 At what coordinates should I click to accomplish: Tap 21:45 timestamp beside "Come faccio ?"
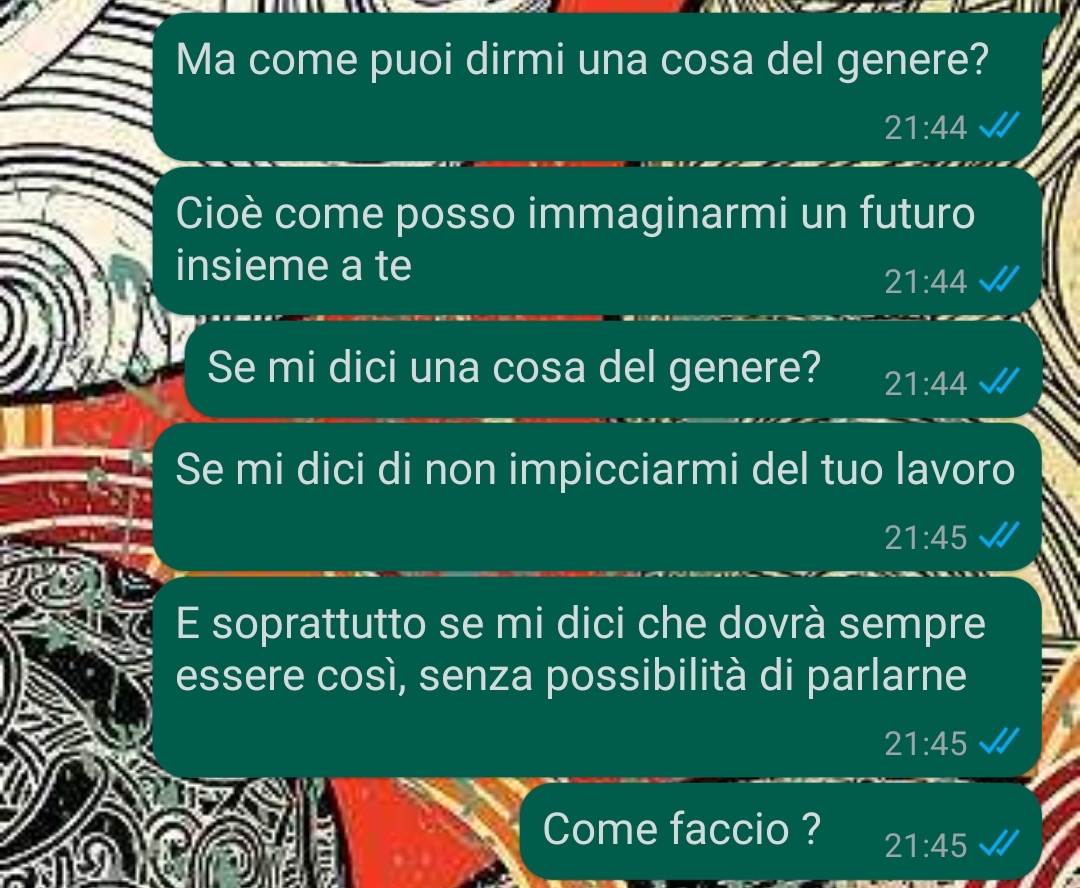pyautogui.click(x=926, y=845)
